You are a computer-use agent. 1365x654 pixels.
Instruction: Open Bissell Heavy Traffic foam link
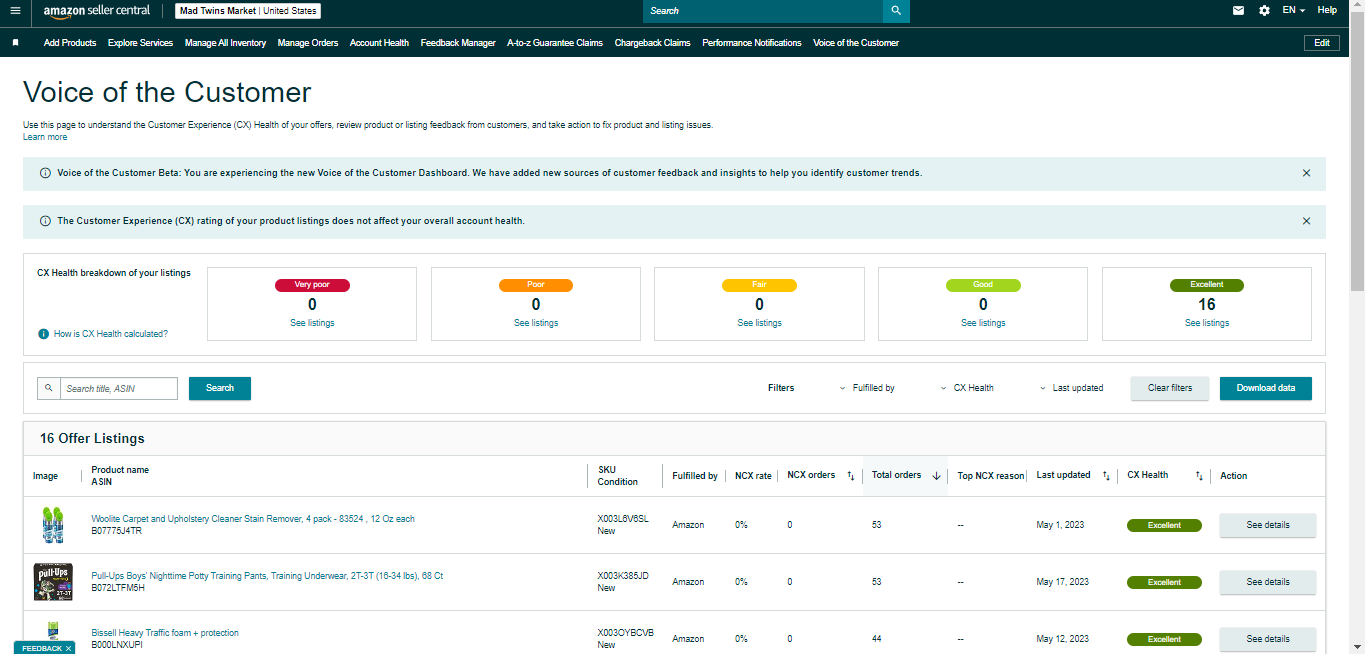click(165, 633)
